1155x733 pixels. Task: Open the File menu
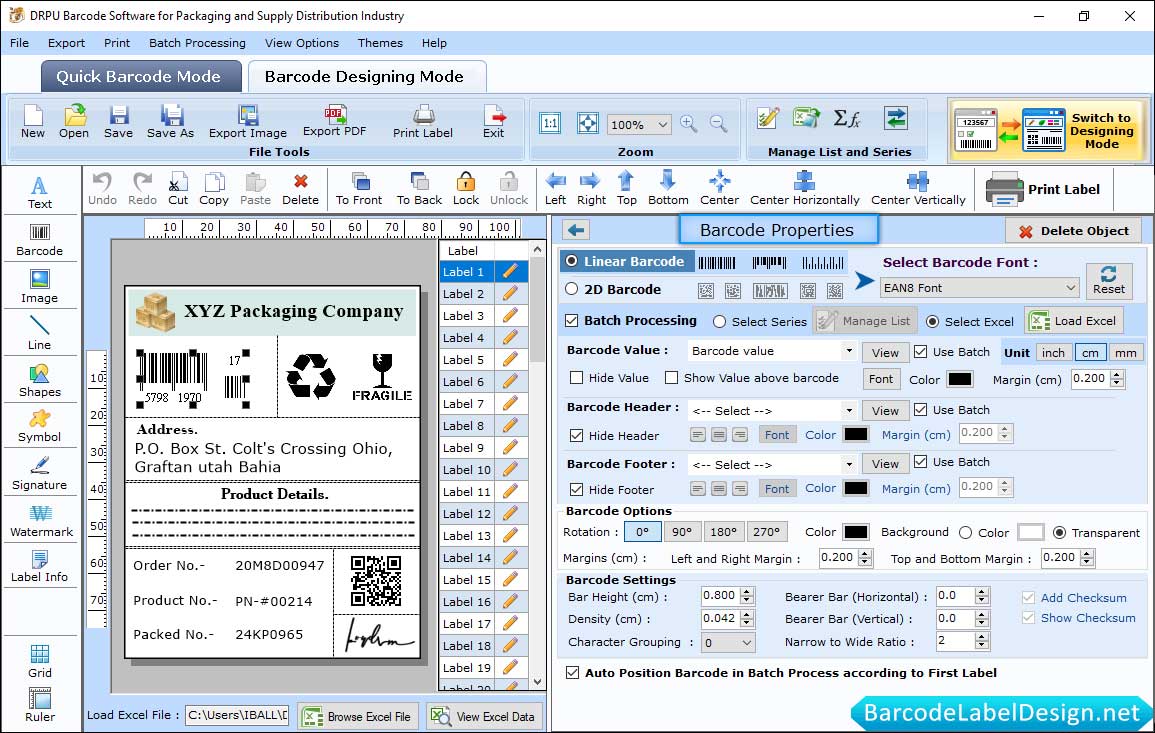click(x=20, y=43)
